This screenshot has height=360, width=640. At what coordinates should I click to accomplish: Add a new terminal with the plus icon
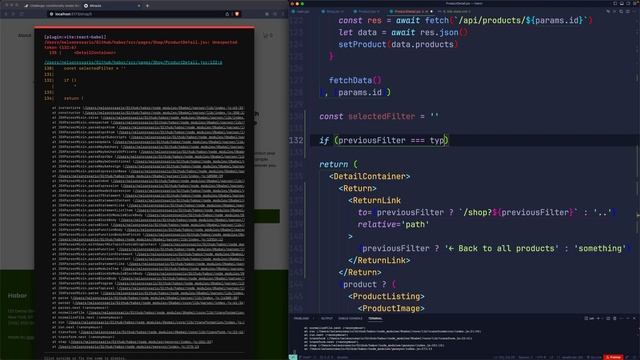[x=599, y=318]
